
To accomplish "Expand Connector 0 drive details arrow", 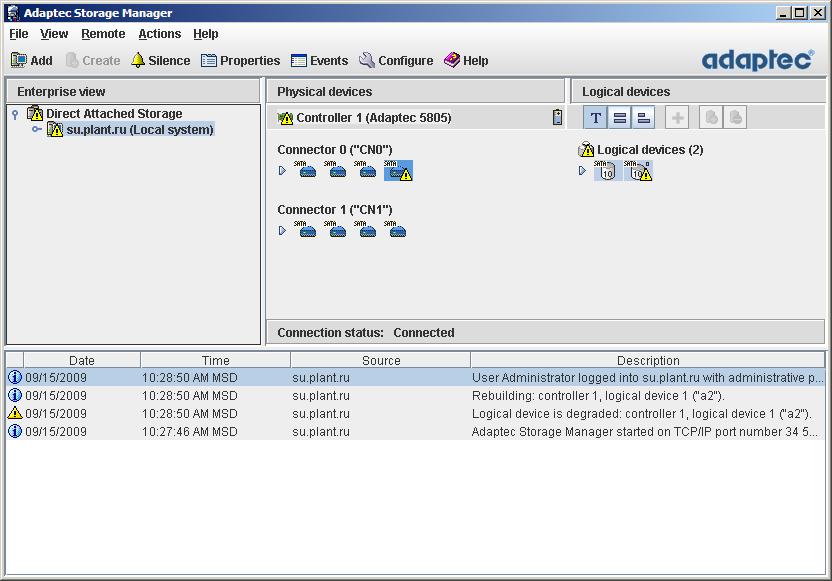I will coord(282,171).
